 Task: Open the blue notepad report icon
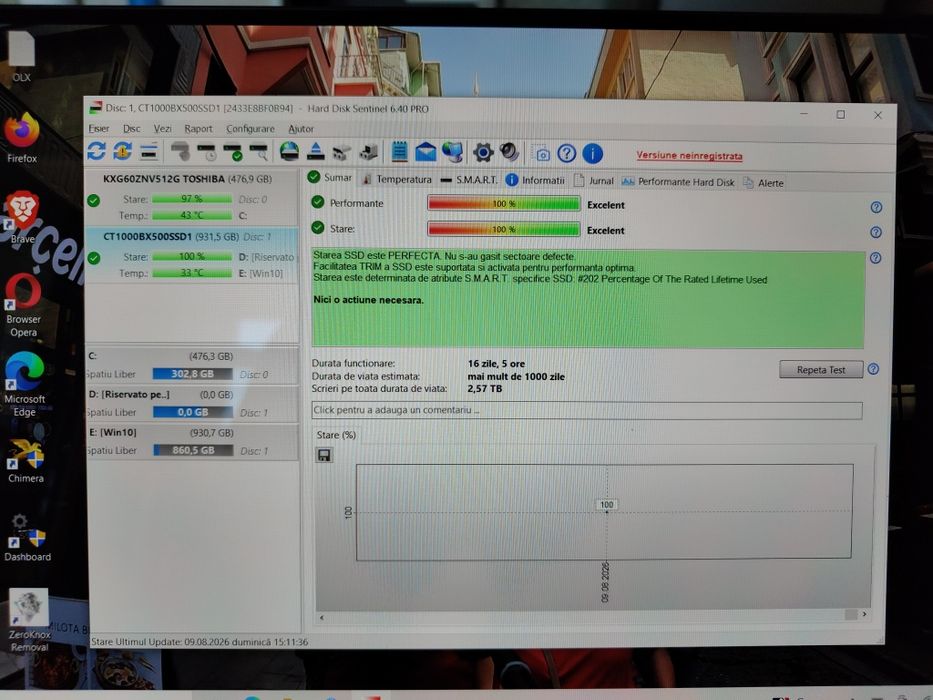coord(400,152)
